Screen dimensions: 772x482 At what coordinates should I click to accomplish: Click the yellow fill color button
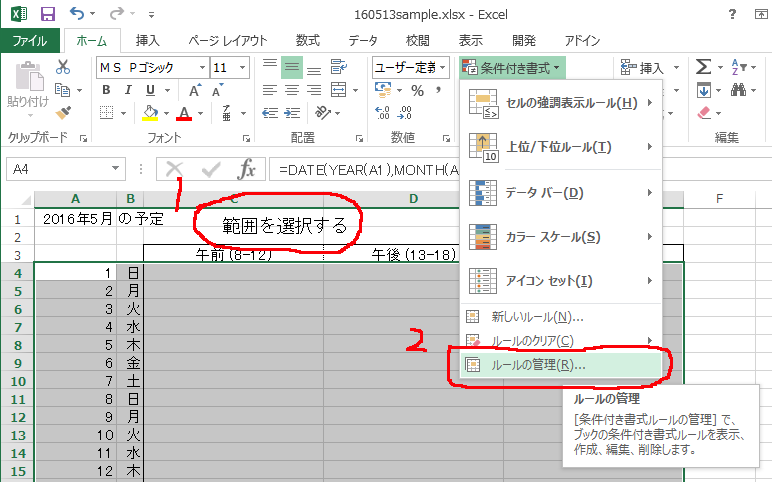point(150,112)
